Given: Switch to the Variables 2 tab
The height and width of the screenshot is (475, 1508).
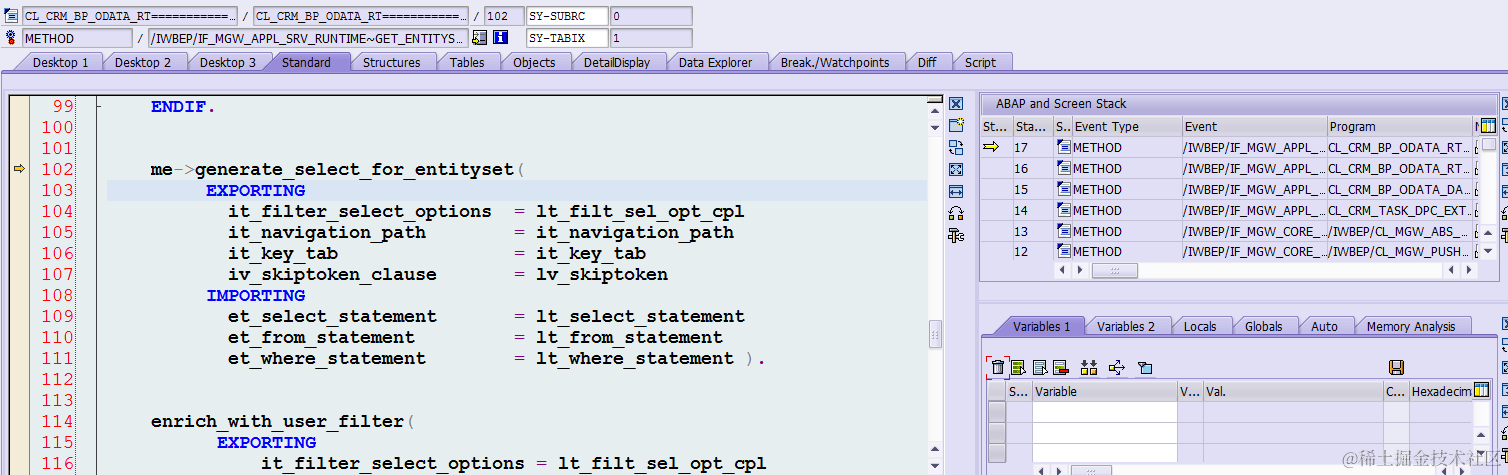Looking at the screenshot, I should pos(1126,326).
